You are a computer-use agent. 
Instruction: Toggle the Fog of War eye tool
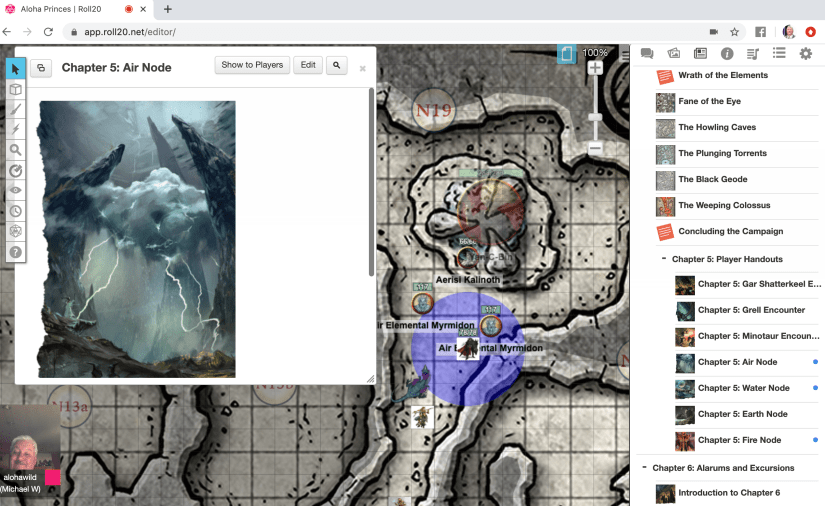pos(15,190)
